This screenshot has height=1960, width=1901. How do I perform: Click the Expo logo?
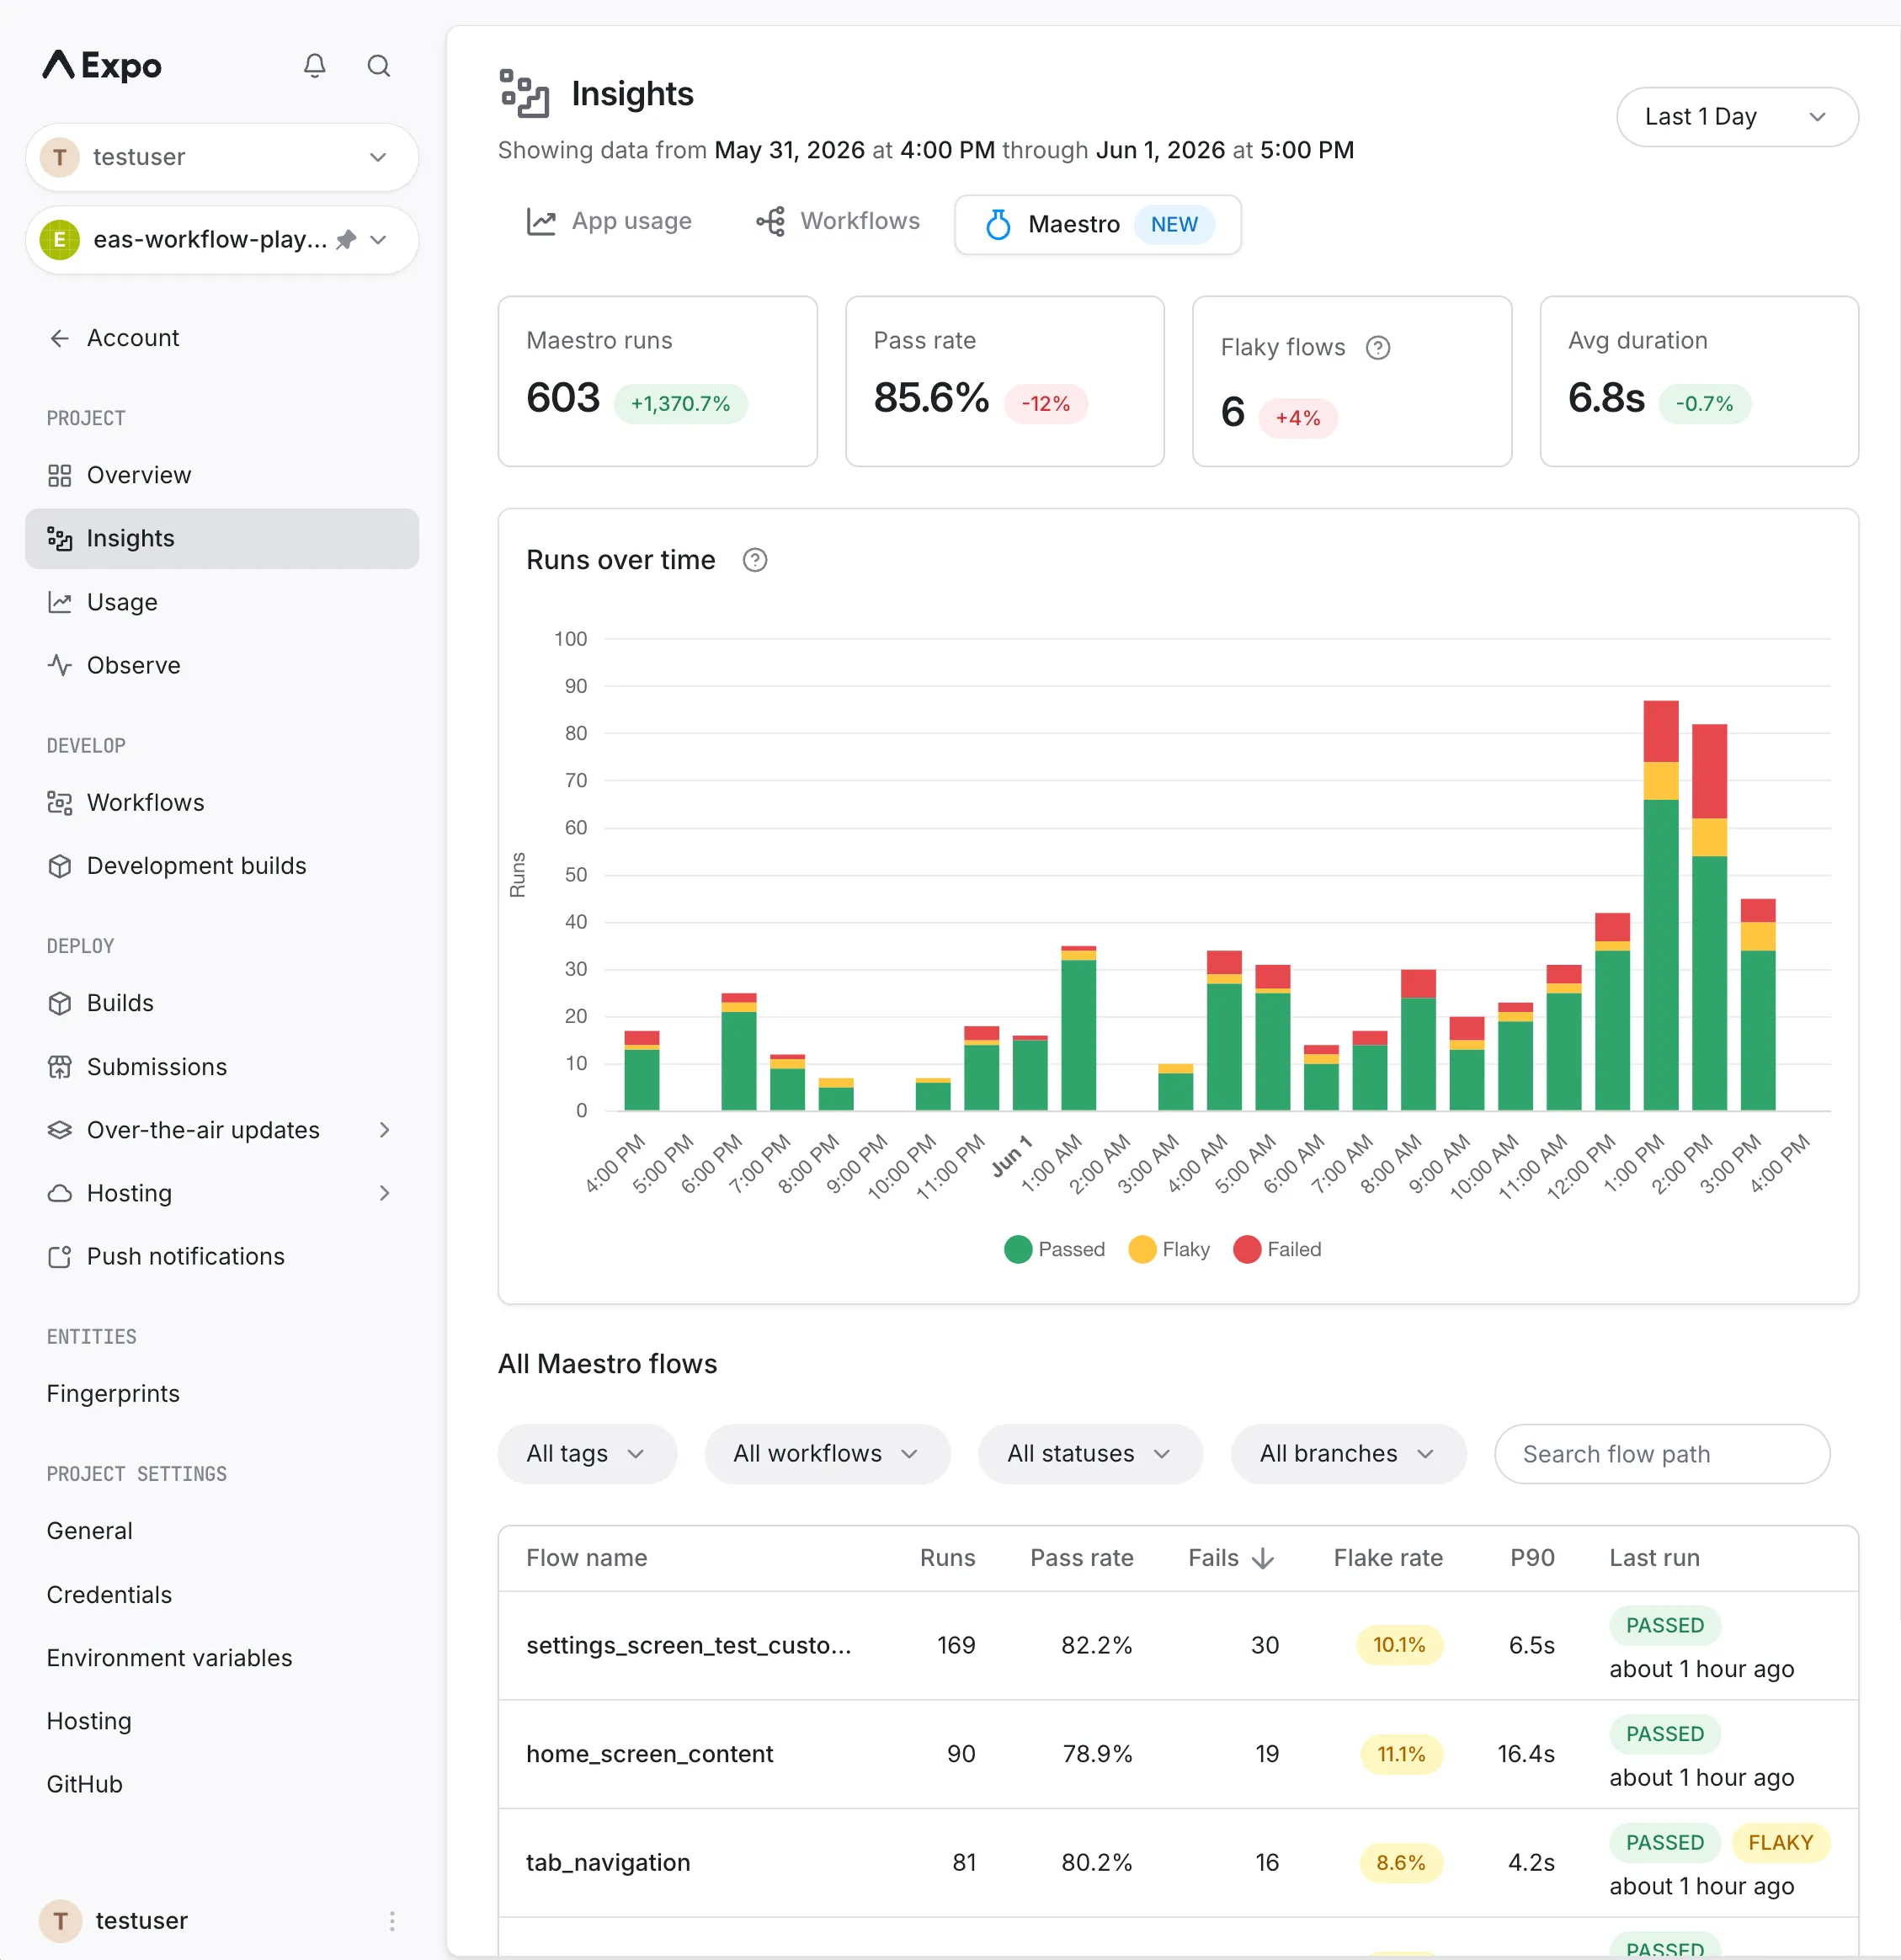tap(102, 66)
